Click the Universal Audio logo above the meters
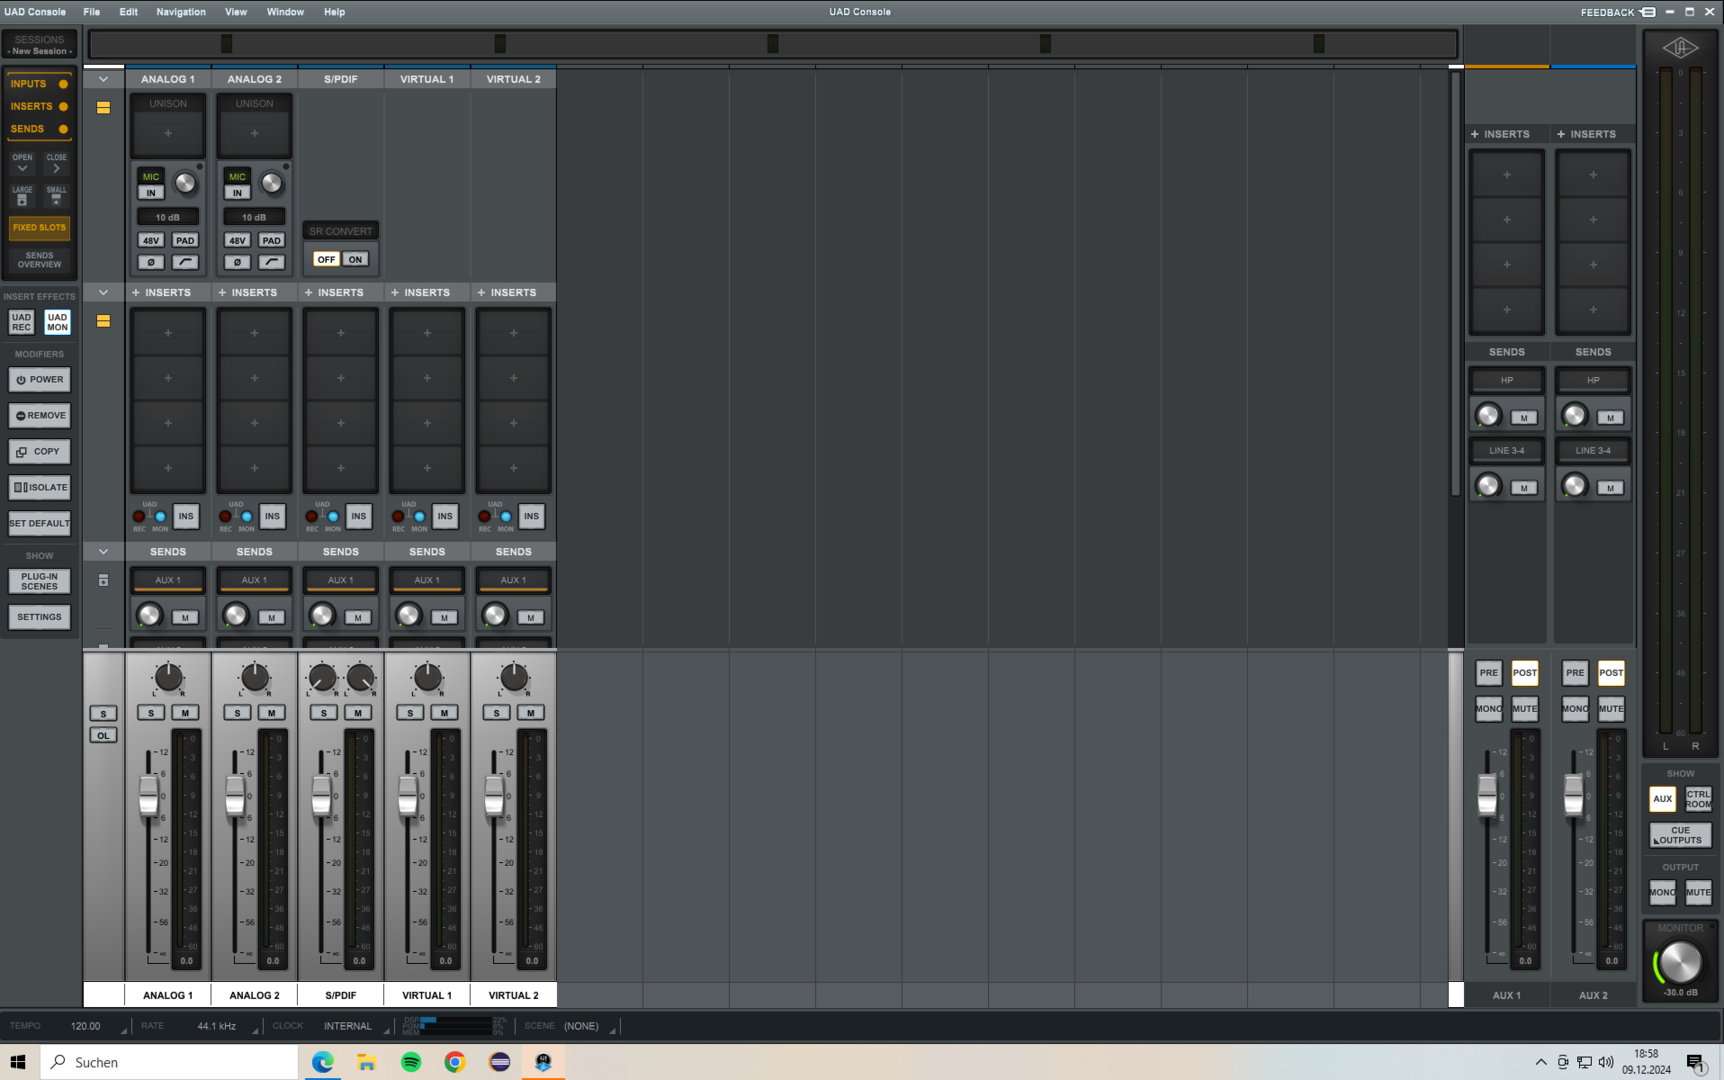This screenshot has width=1724, height=1080. [1680, 48]
